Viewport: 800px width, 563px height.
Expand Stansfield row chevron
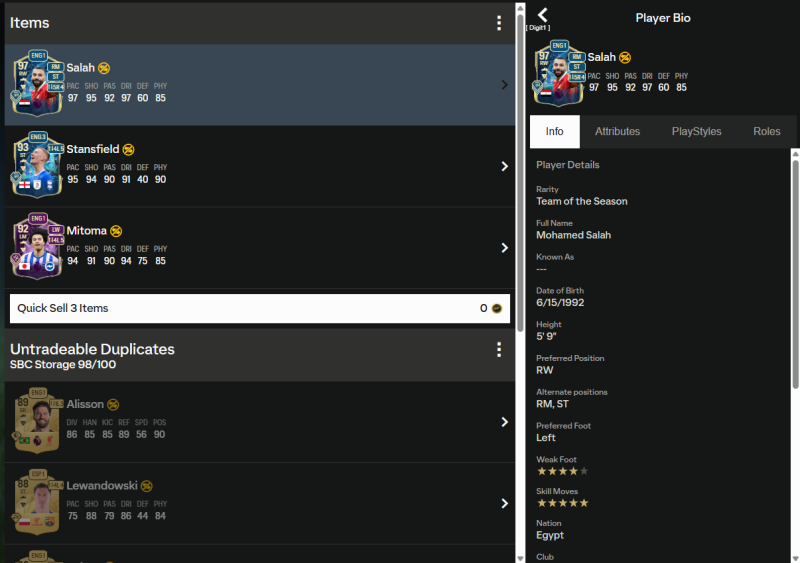click(504, 166)
